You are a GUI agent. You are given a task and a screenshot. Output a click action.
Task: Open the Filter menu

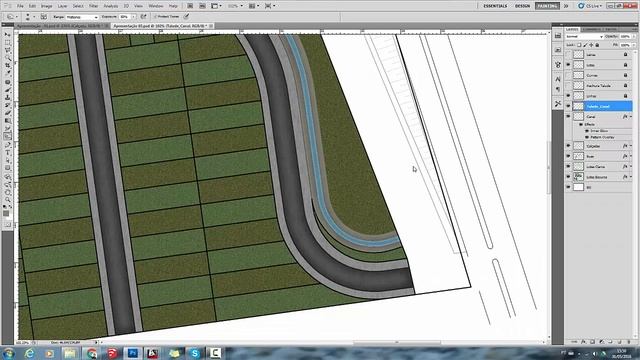[x=93, y=6]
